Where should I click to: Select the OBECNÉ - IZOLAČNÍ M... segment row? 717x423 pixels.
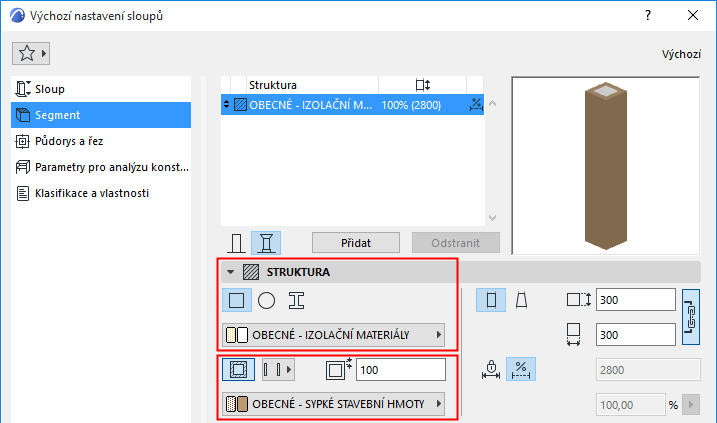[352, 105]
